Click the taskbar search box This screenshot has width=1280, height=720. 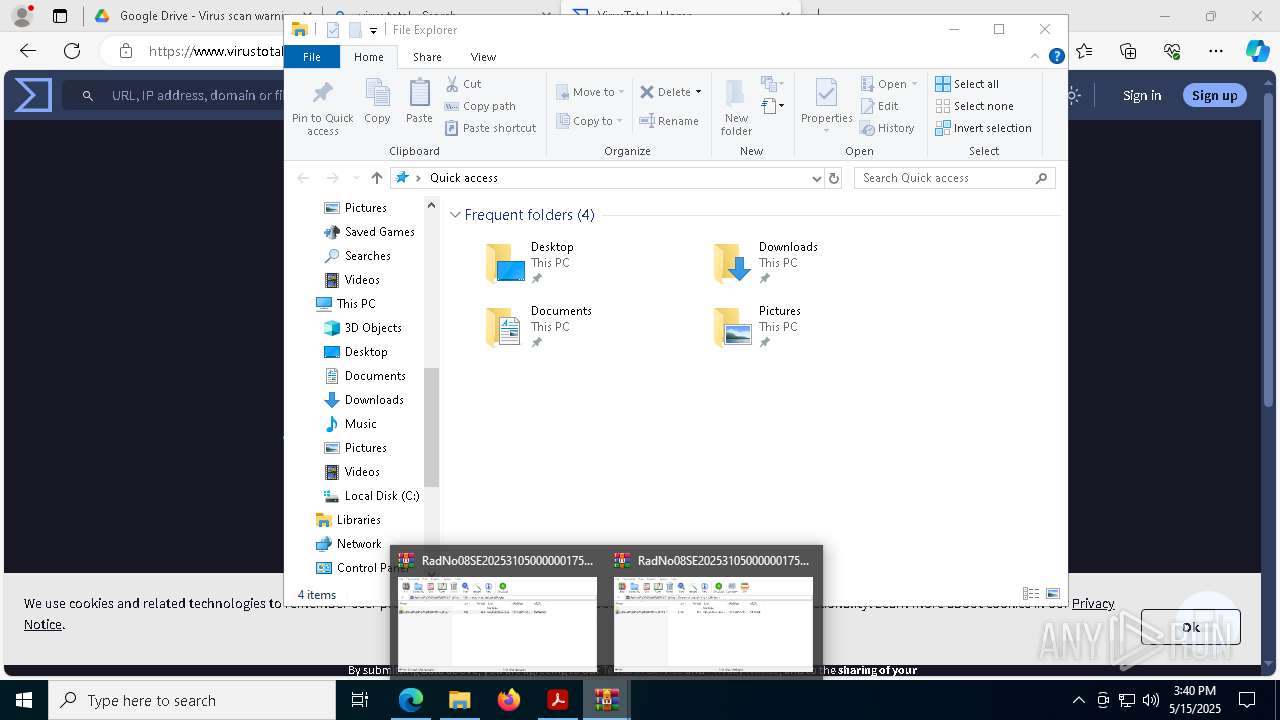pos(192,700)
